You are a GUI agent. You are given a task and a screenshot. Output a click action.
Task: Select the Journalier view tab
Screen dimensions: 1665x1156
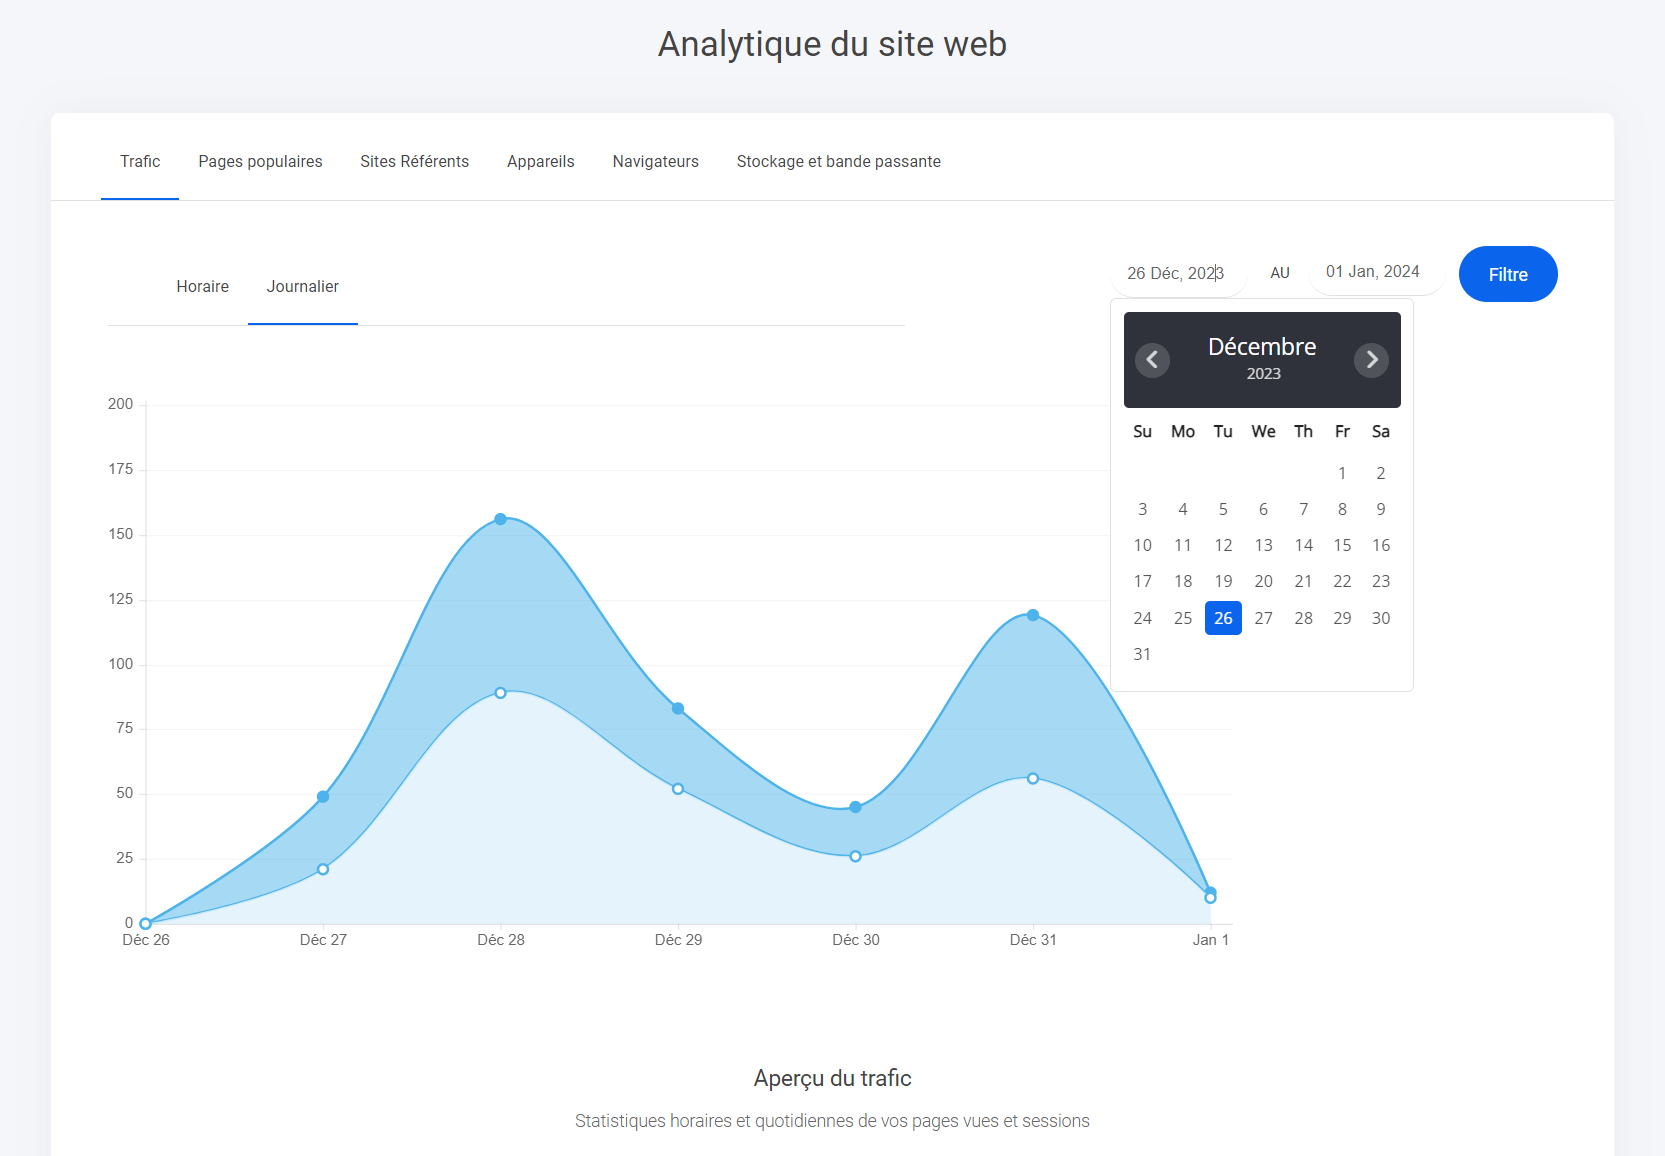(x=302, y=287)
